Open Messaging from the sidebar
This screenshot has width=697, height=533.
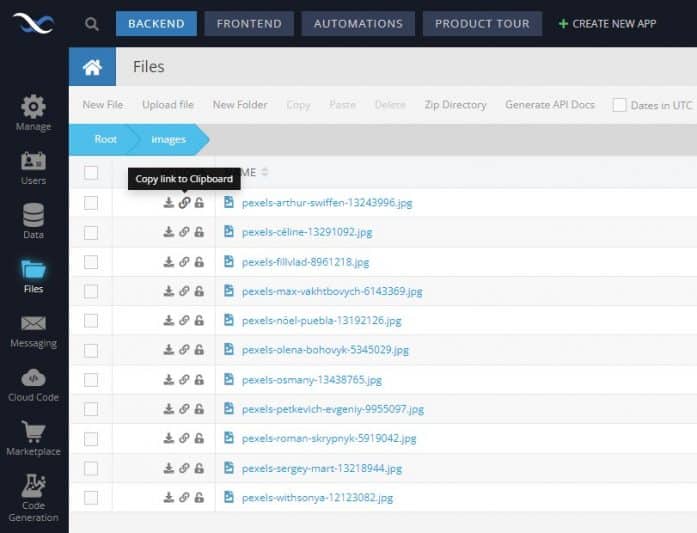pos(33,329)
